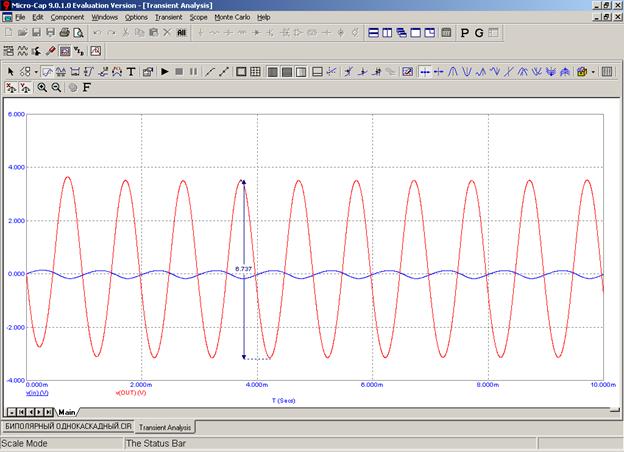
Task: Open the Transient menu
Action: [168, 17]
